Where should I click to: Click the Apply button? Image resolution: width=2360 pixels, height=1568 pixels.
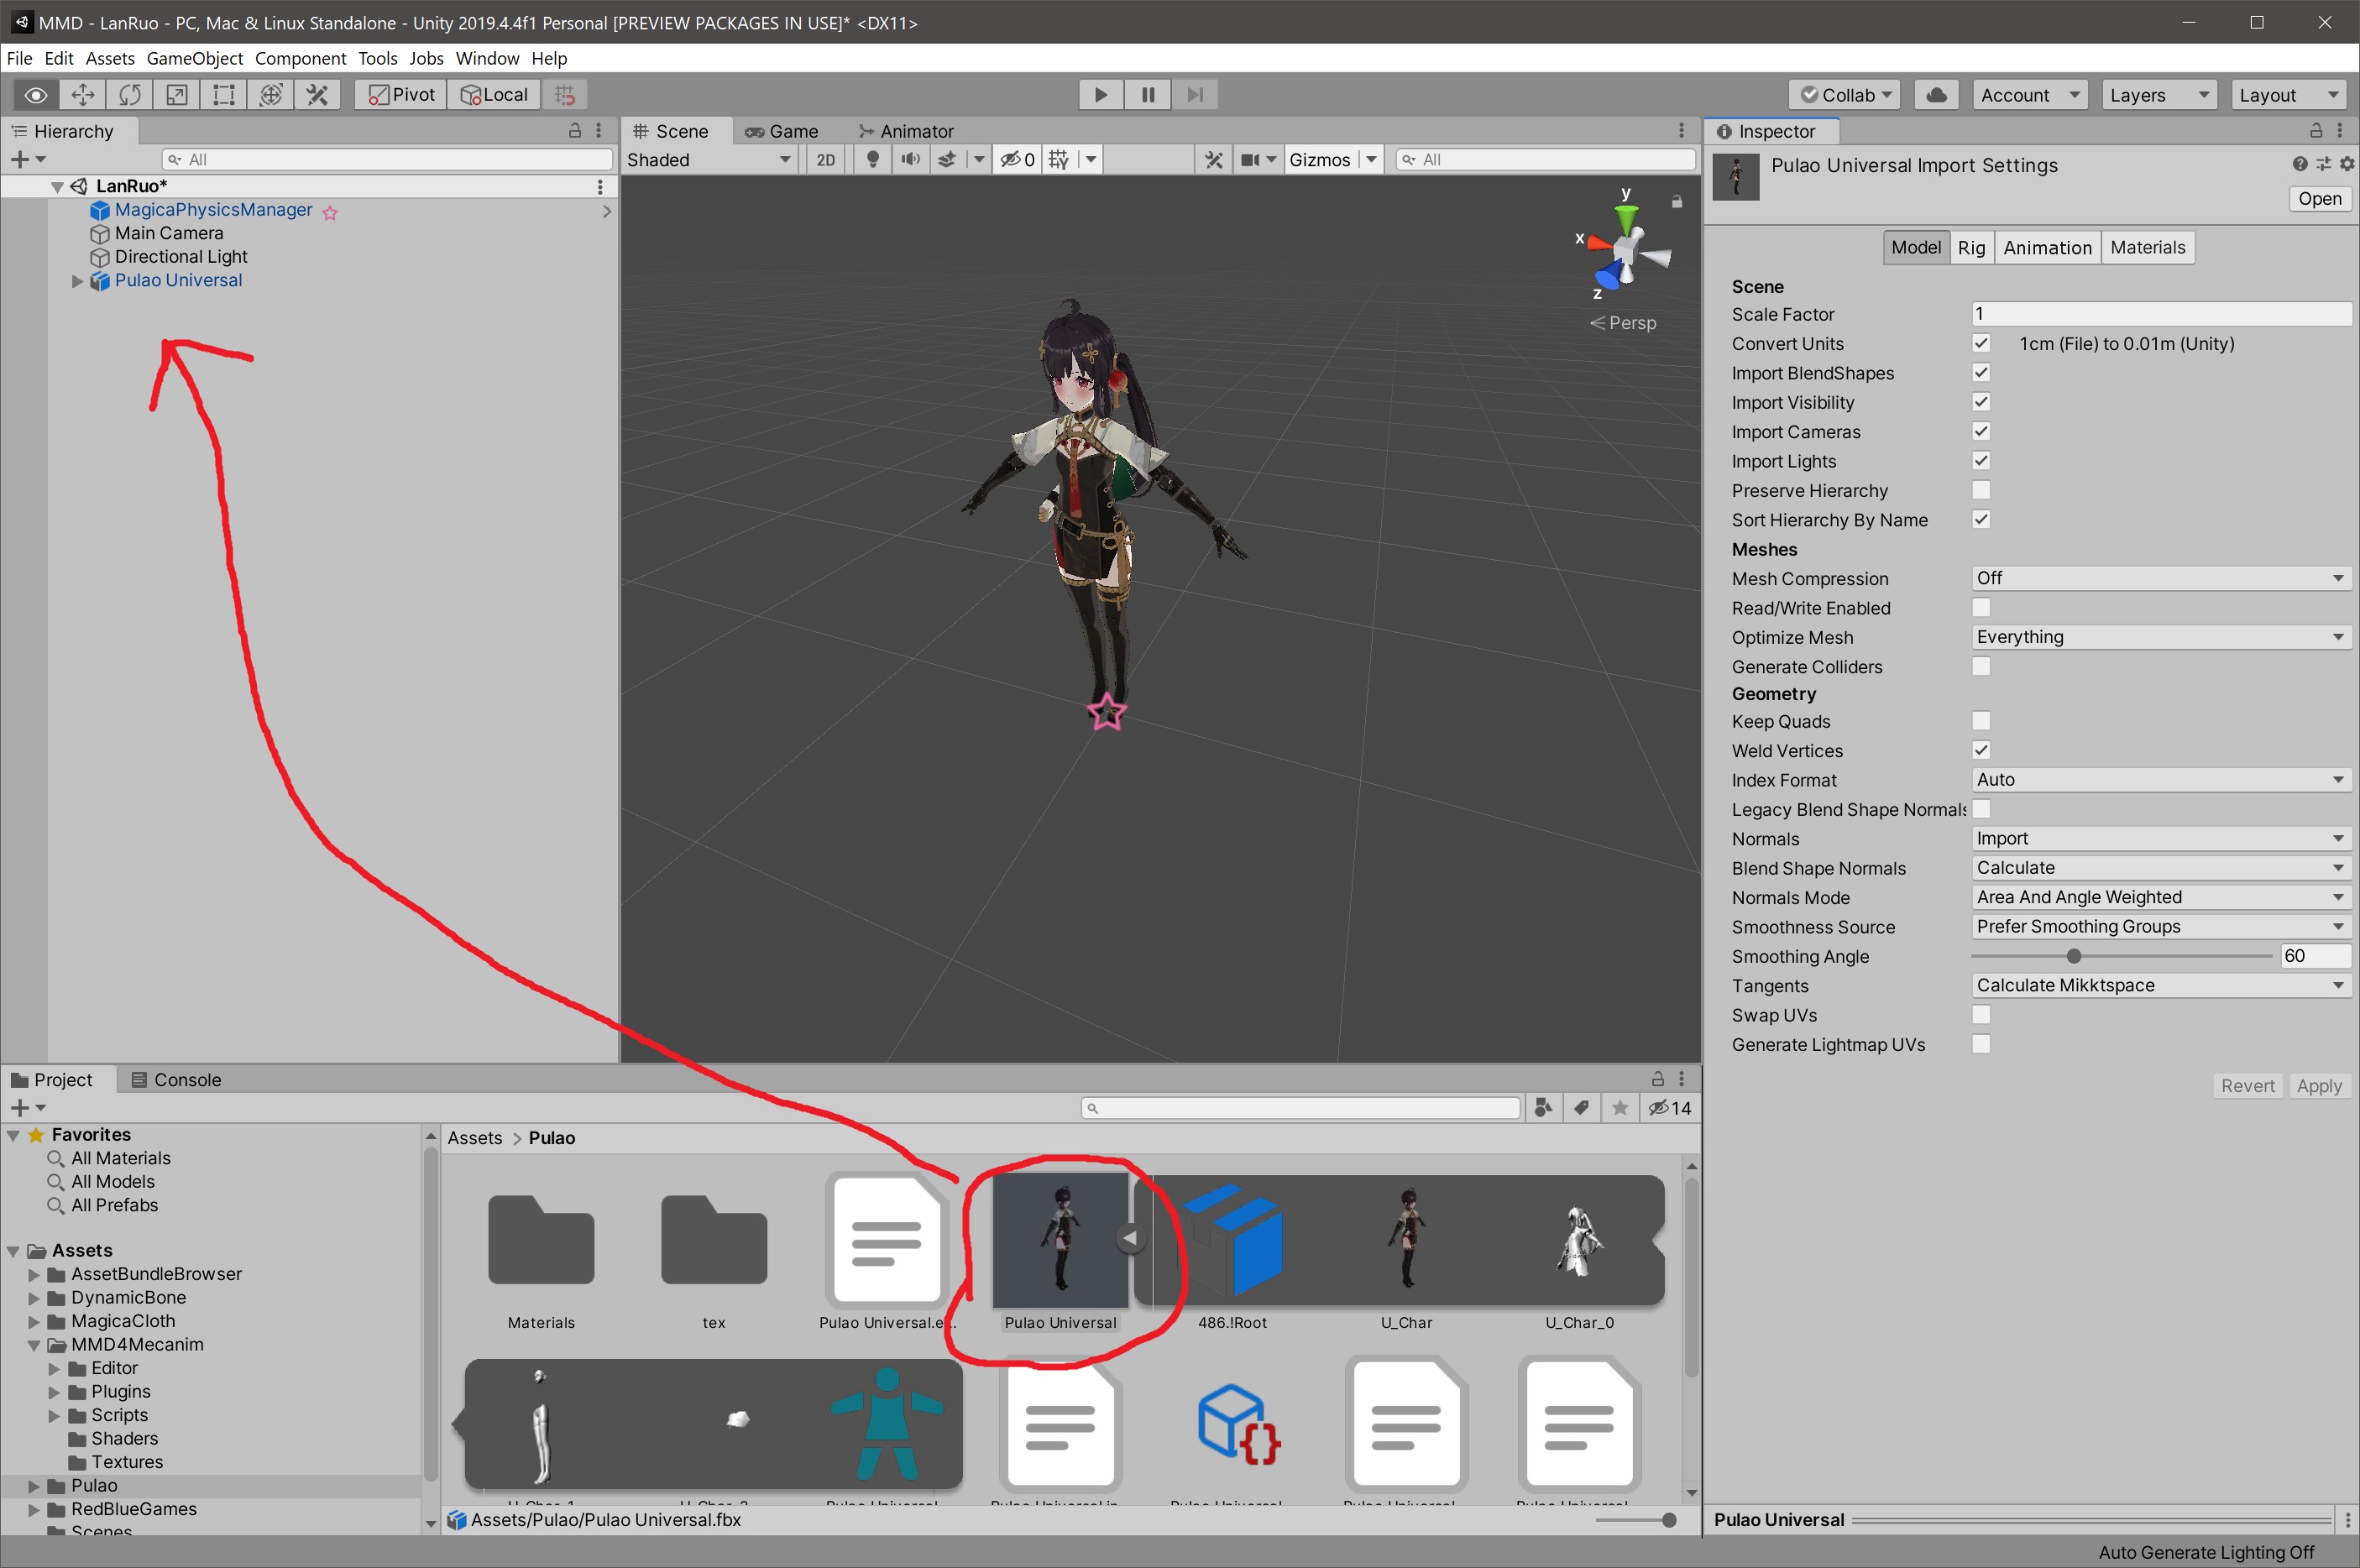point(2318,1085)
